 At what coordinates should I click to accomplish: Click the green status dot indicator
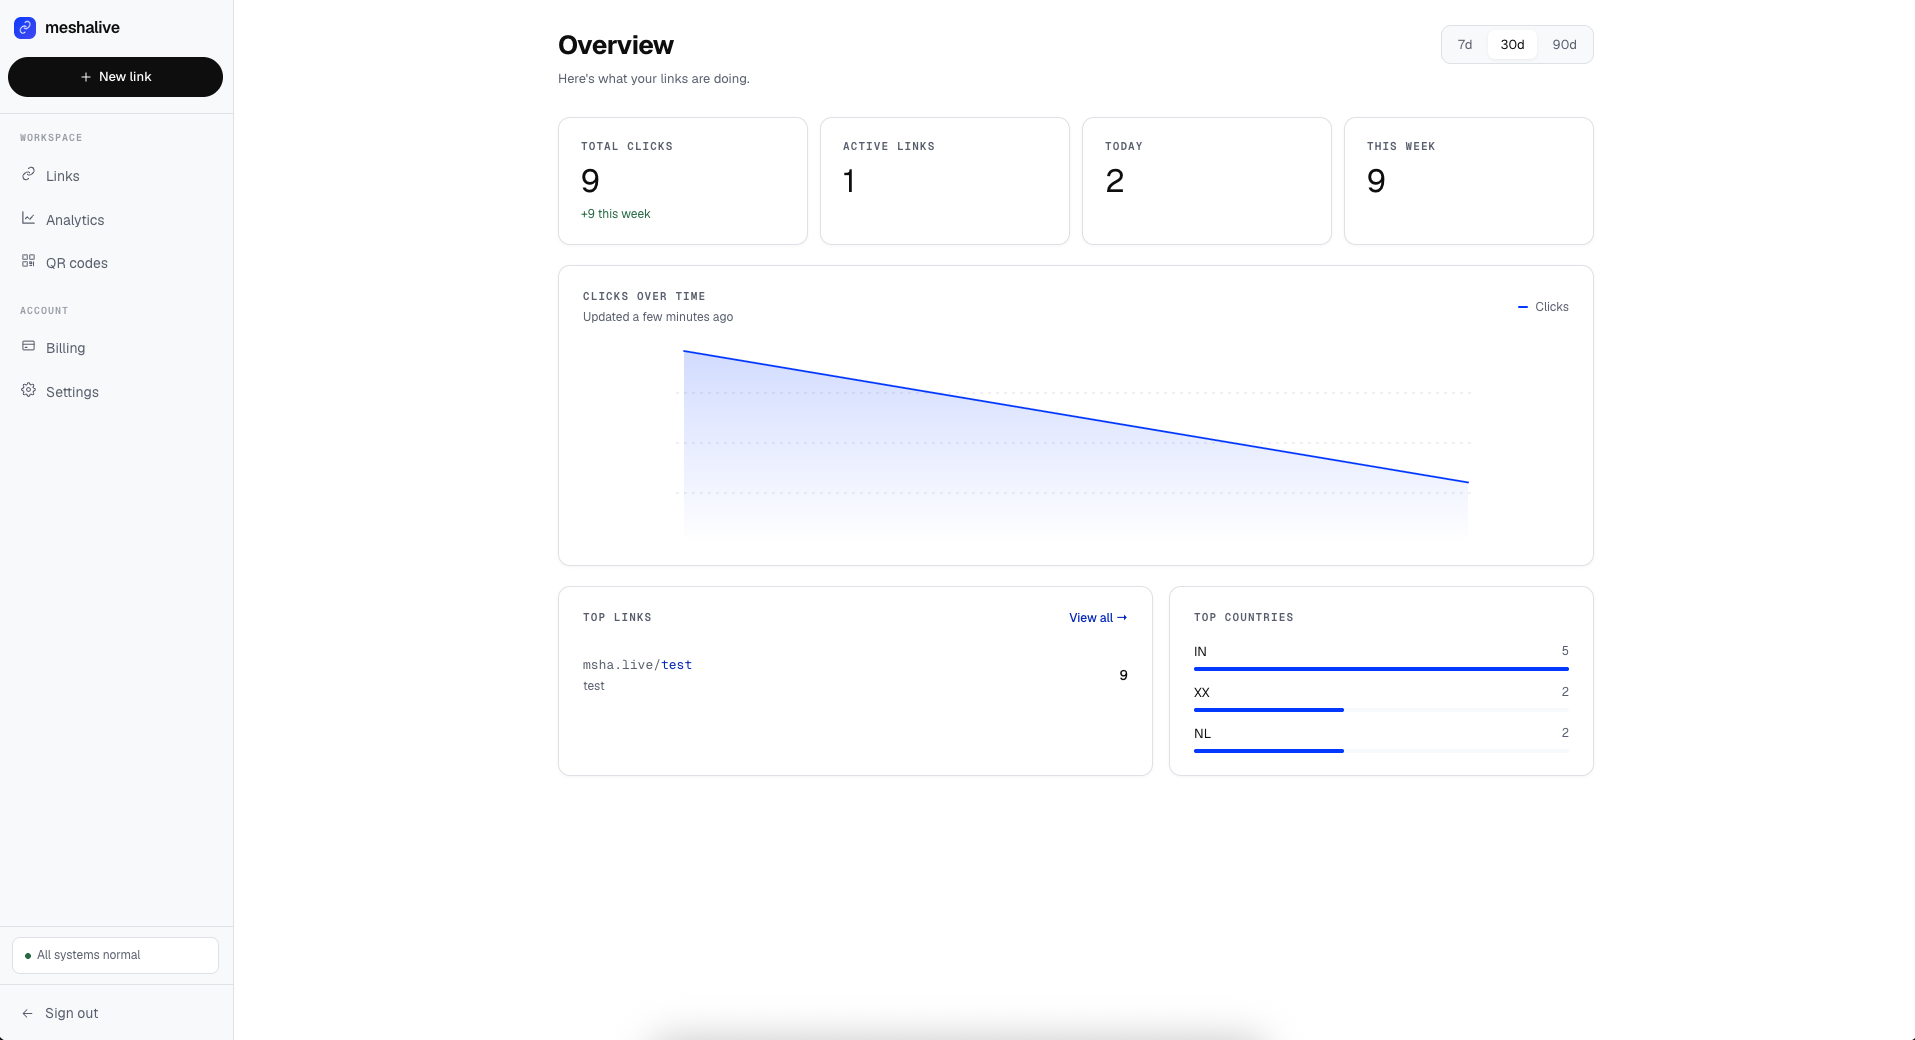28,956
